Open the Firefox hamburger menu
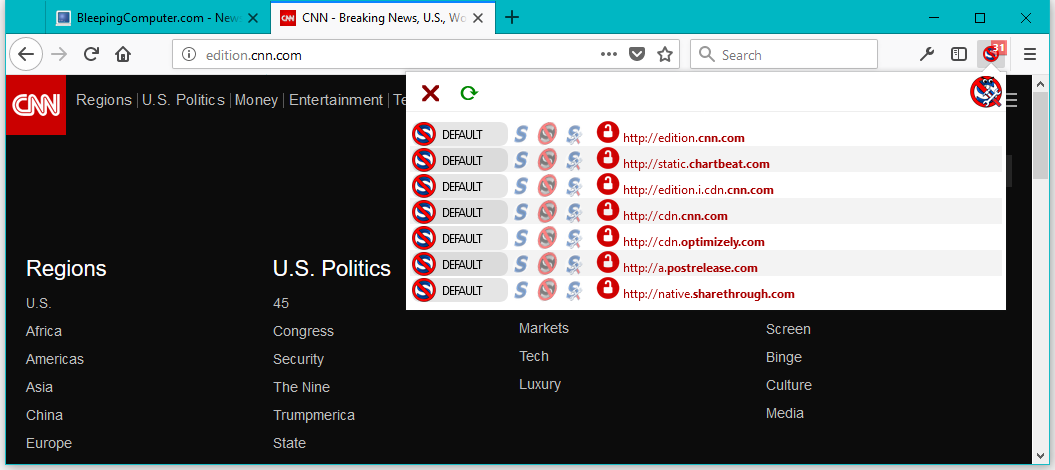 [x=1029, y=54]
